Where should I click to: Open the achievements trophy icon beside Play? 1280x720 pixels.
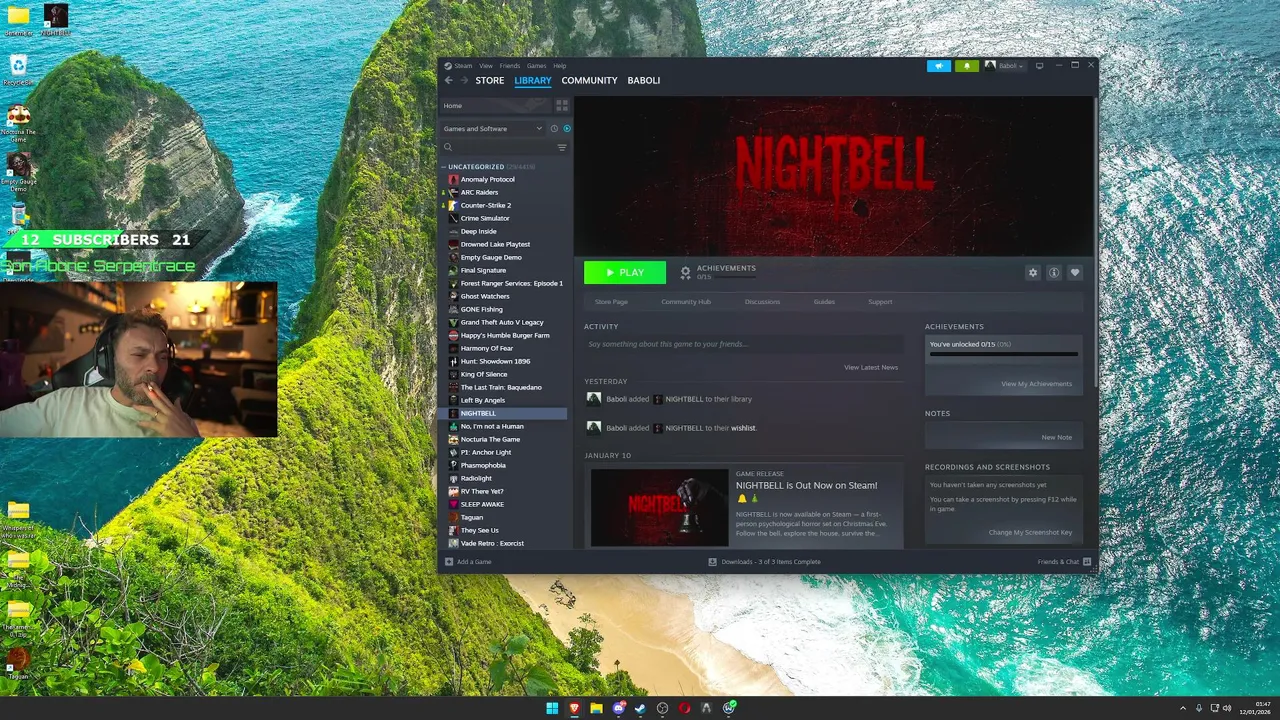pyautogui.click(x=685, y=272)
